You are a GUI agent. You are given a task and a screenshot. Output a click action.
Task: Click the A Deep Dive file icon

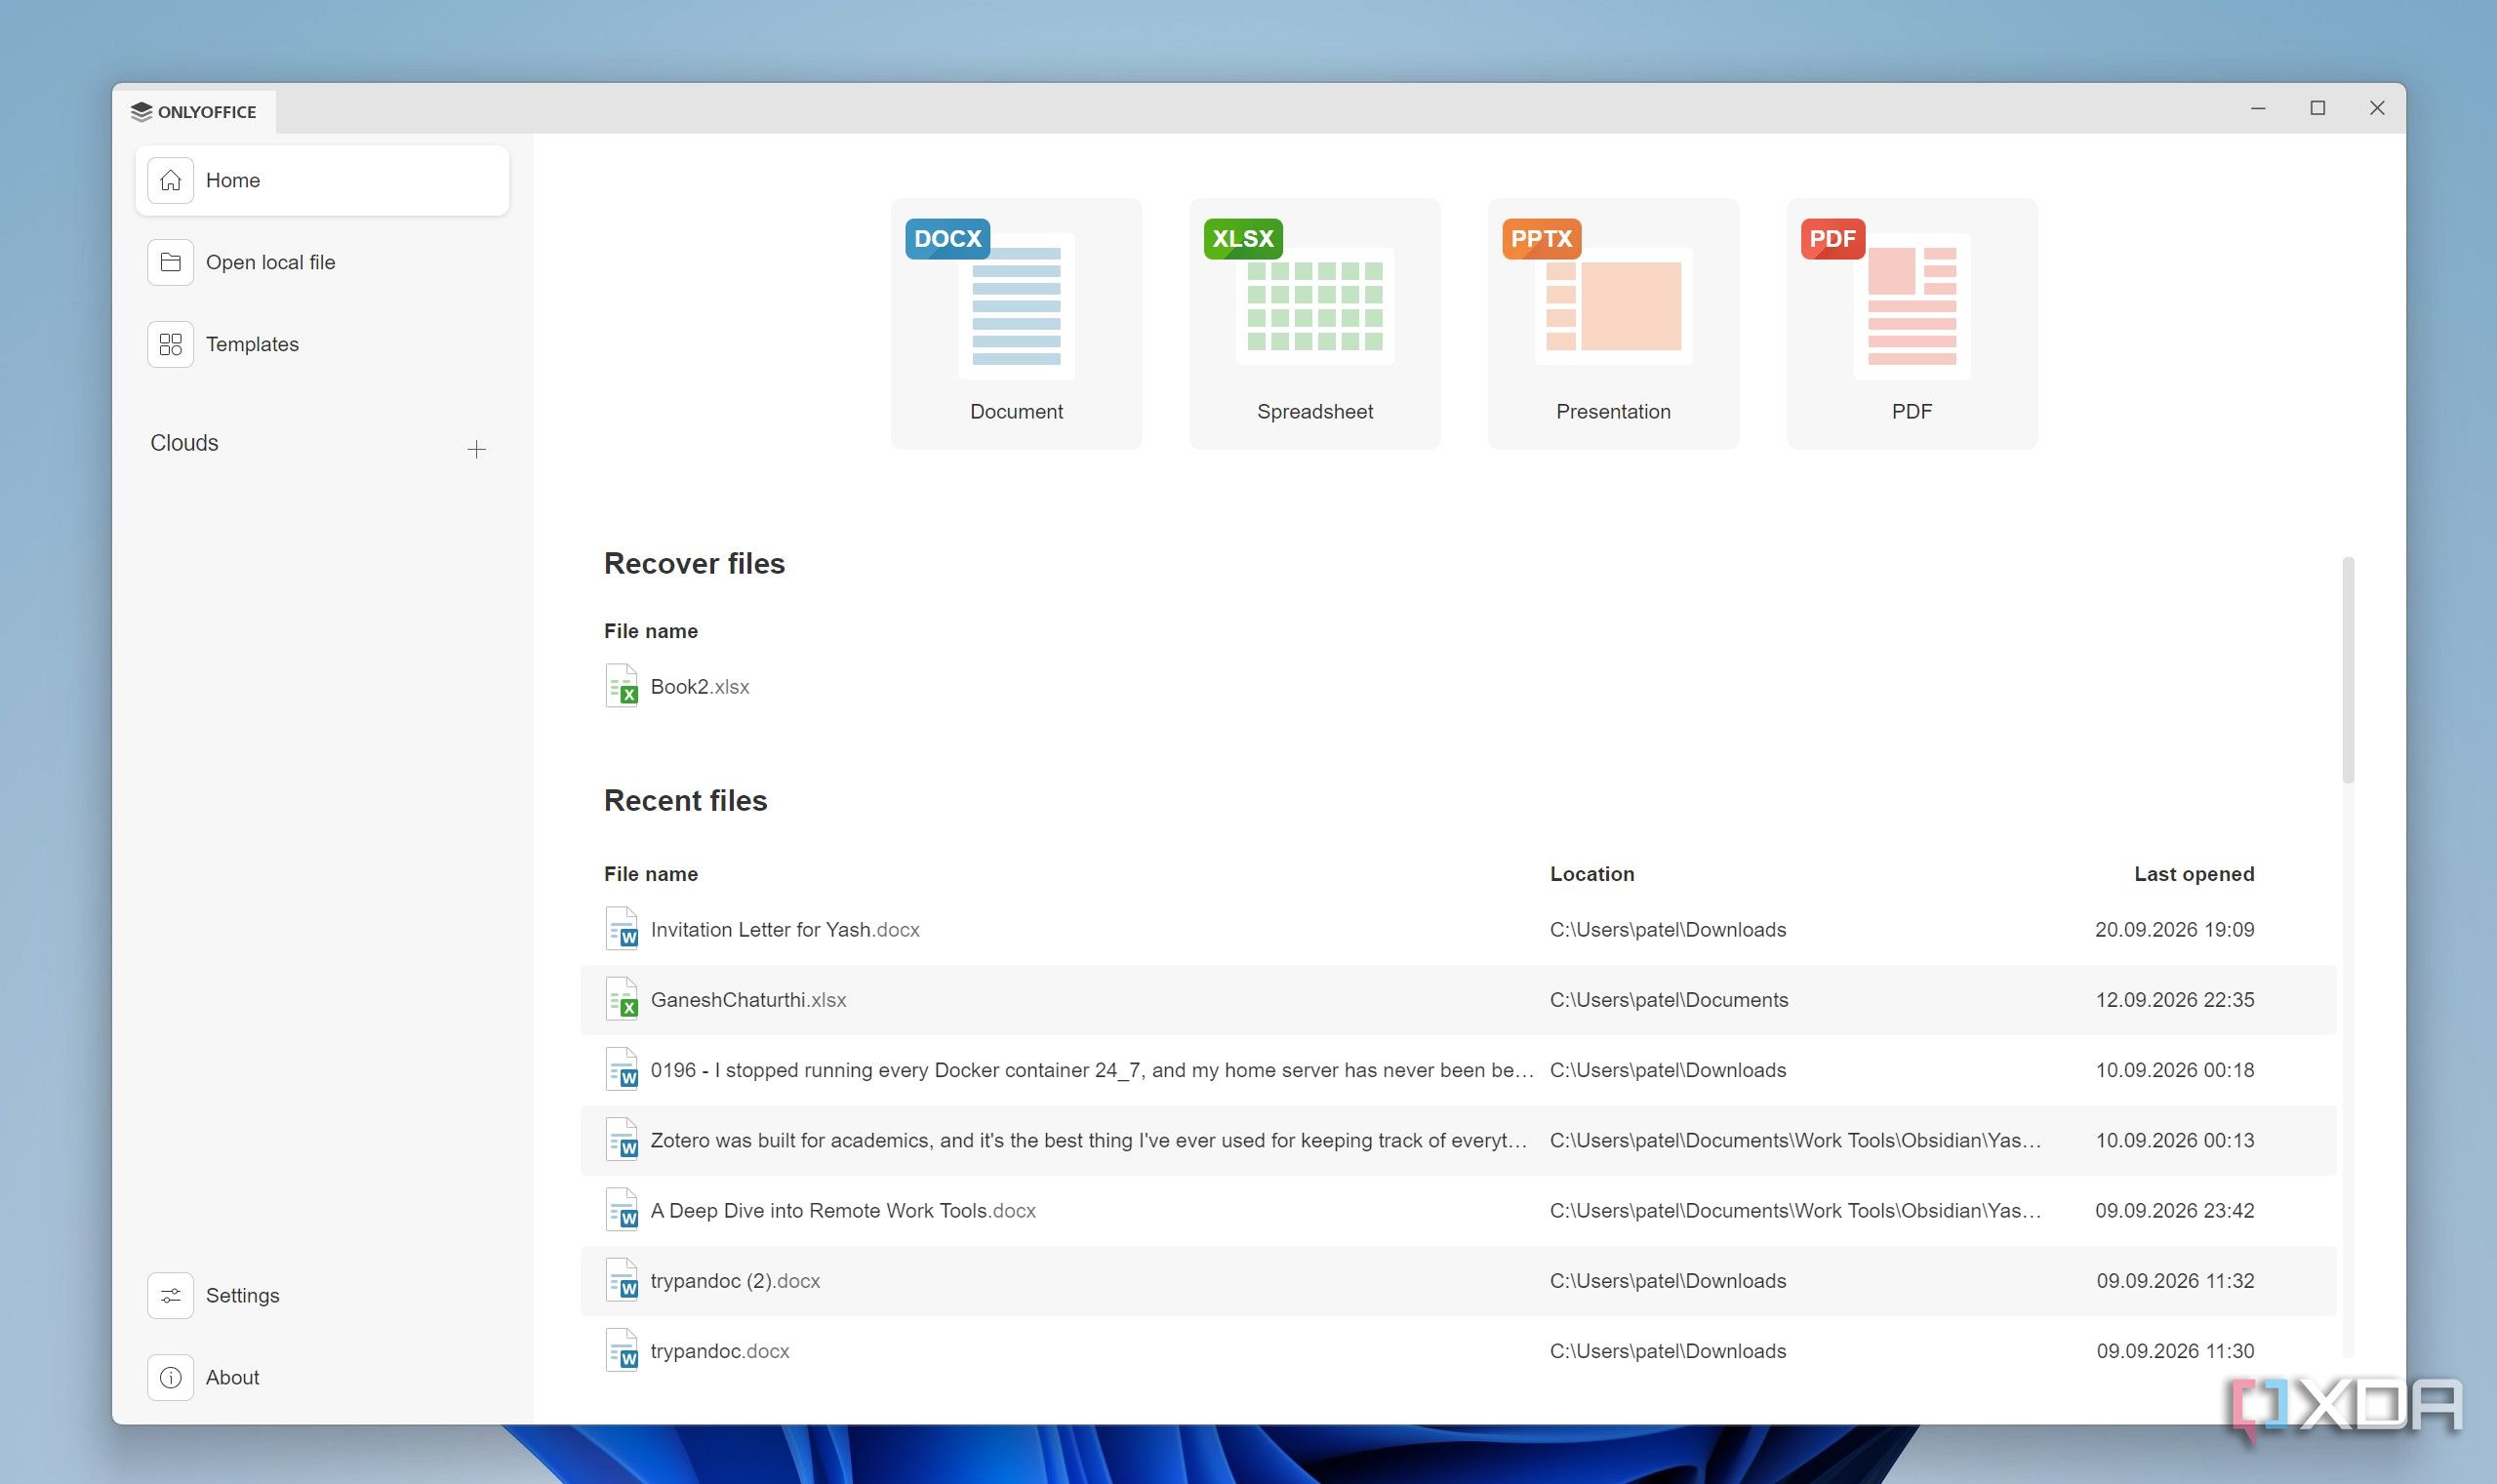pyautogui.click(x=621, y=1210)
